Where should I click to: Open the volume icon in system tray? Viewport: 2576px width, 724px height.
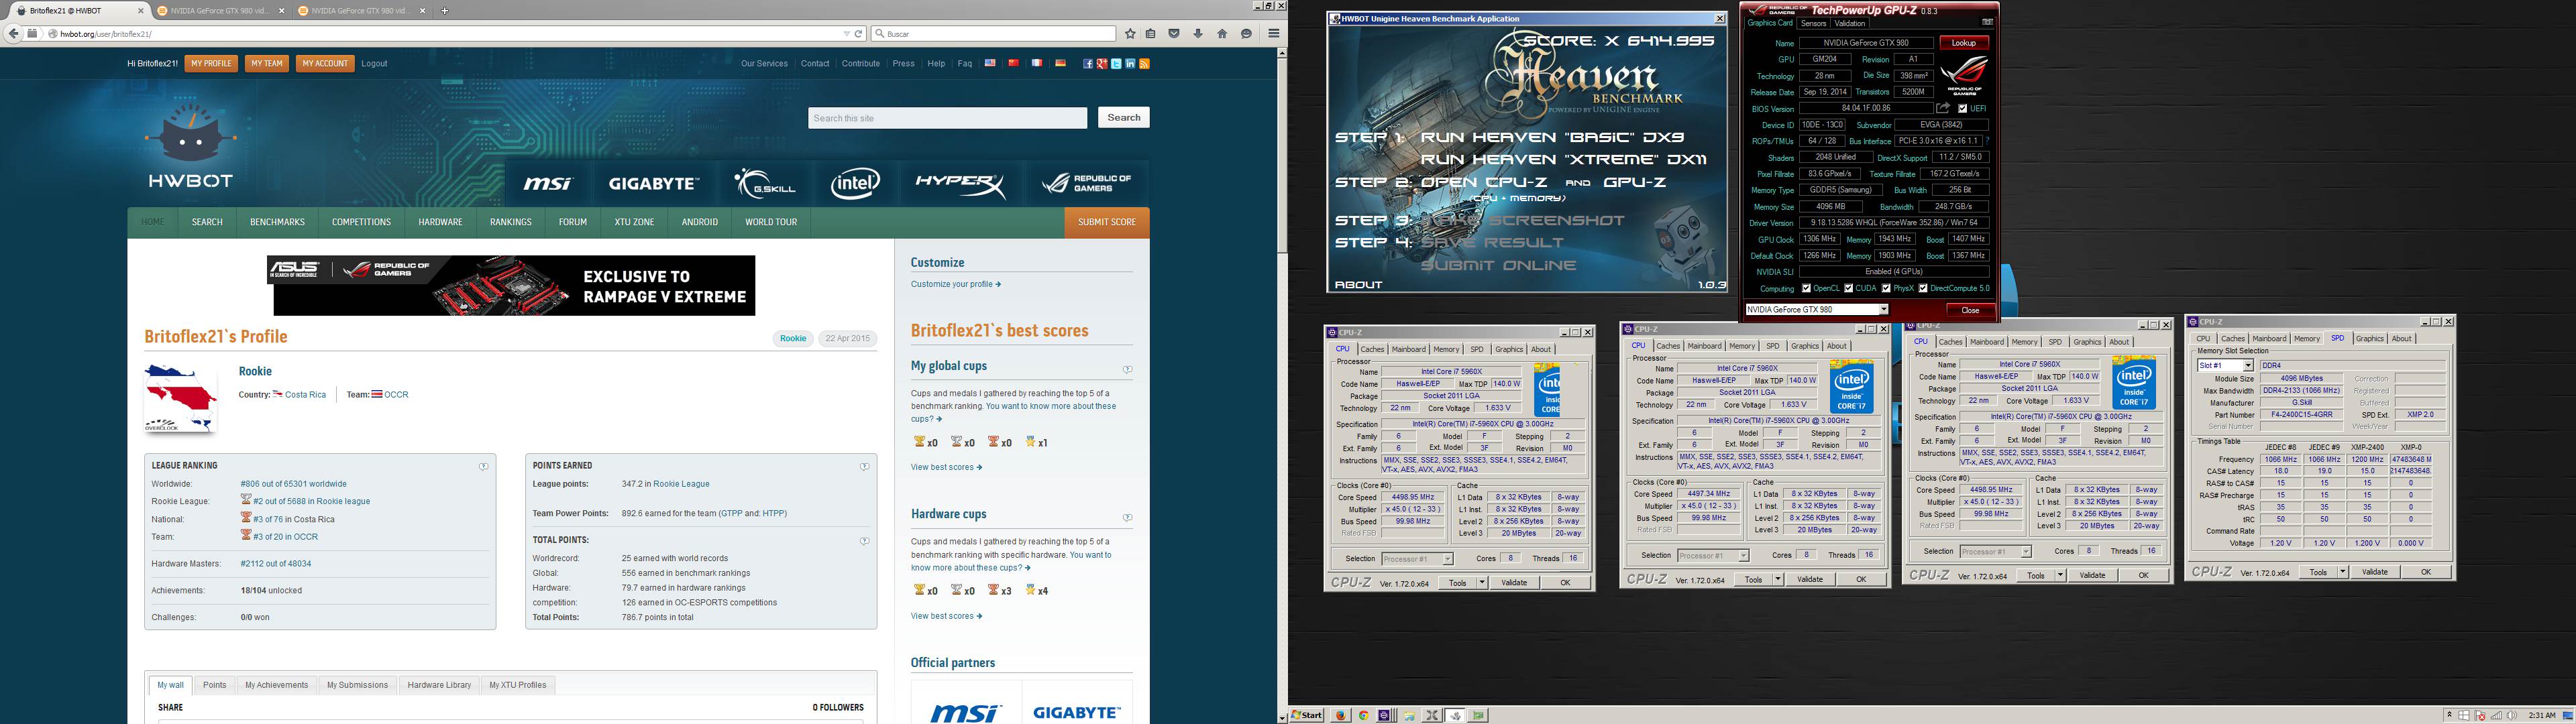2513,715
